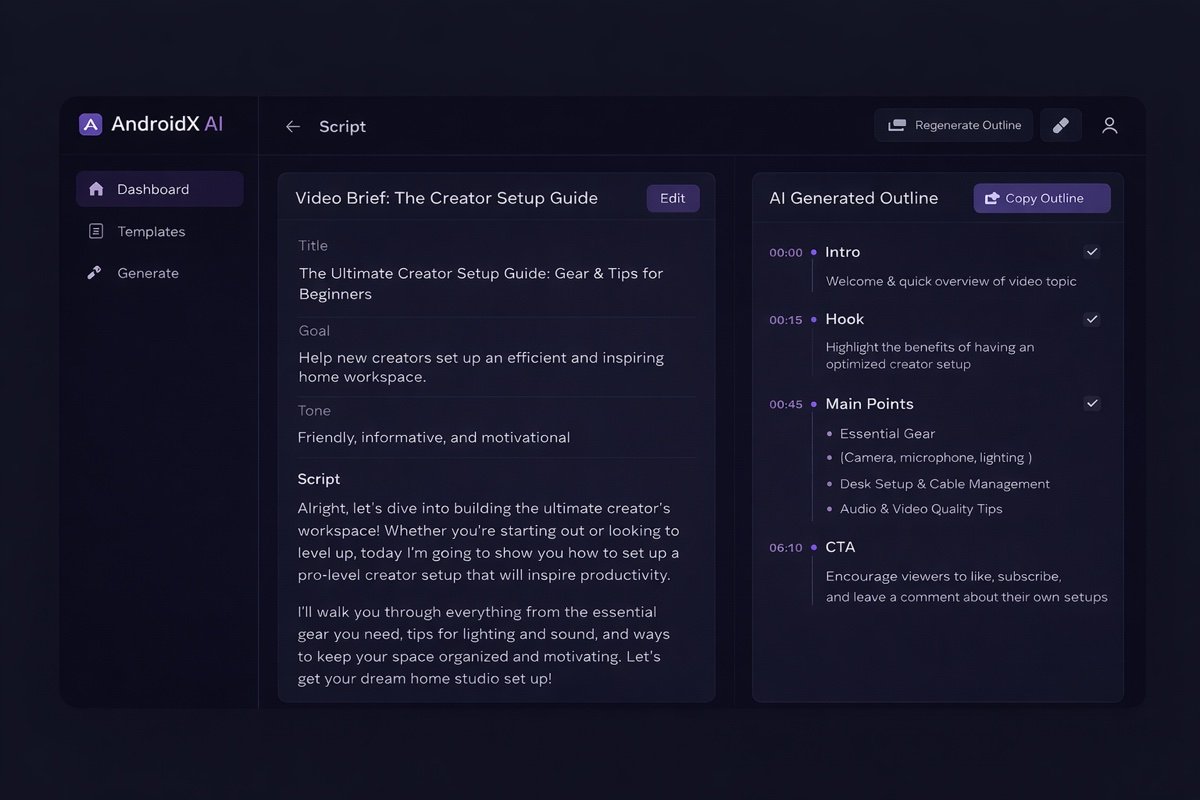Image resolution: width=1200 pixels, height=800 pixels.
Task: Click the video Title text field
Action: (481, 284)
